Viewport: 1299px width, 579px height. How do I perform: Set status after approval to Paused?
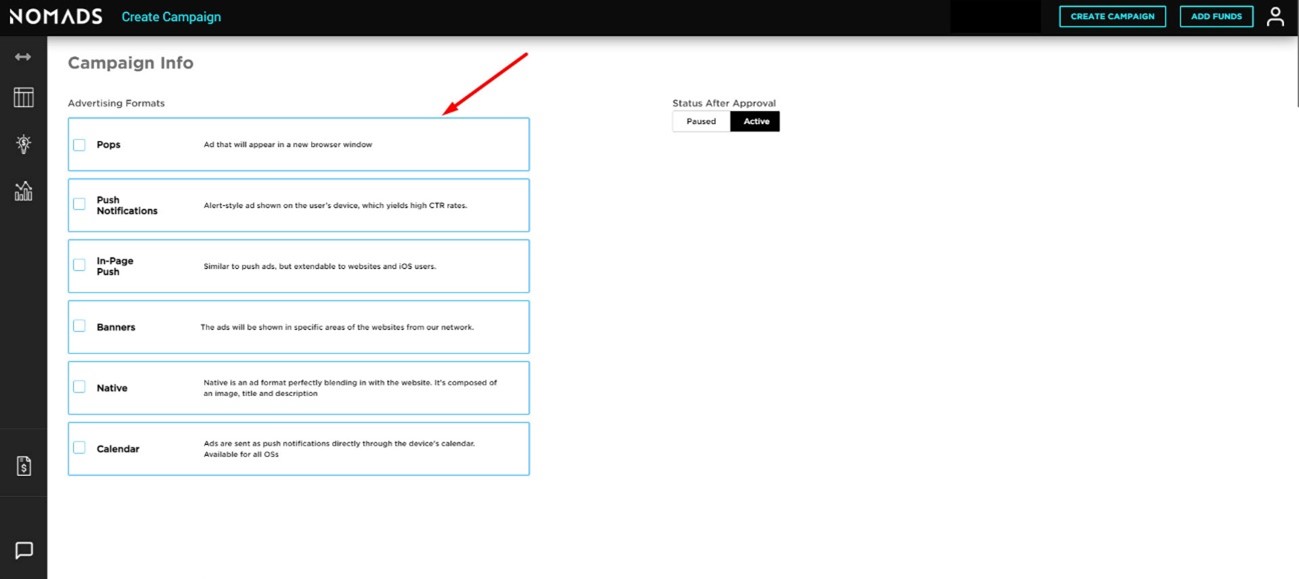click(701, 122)
